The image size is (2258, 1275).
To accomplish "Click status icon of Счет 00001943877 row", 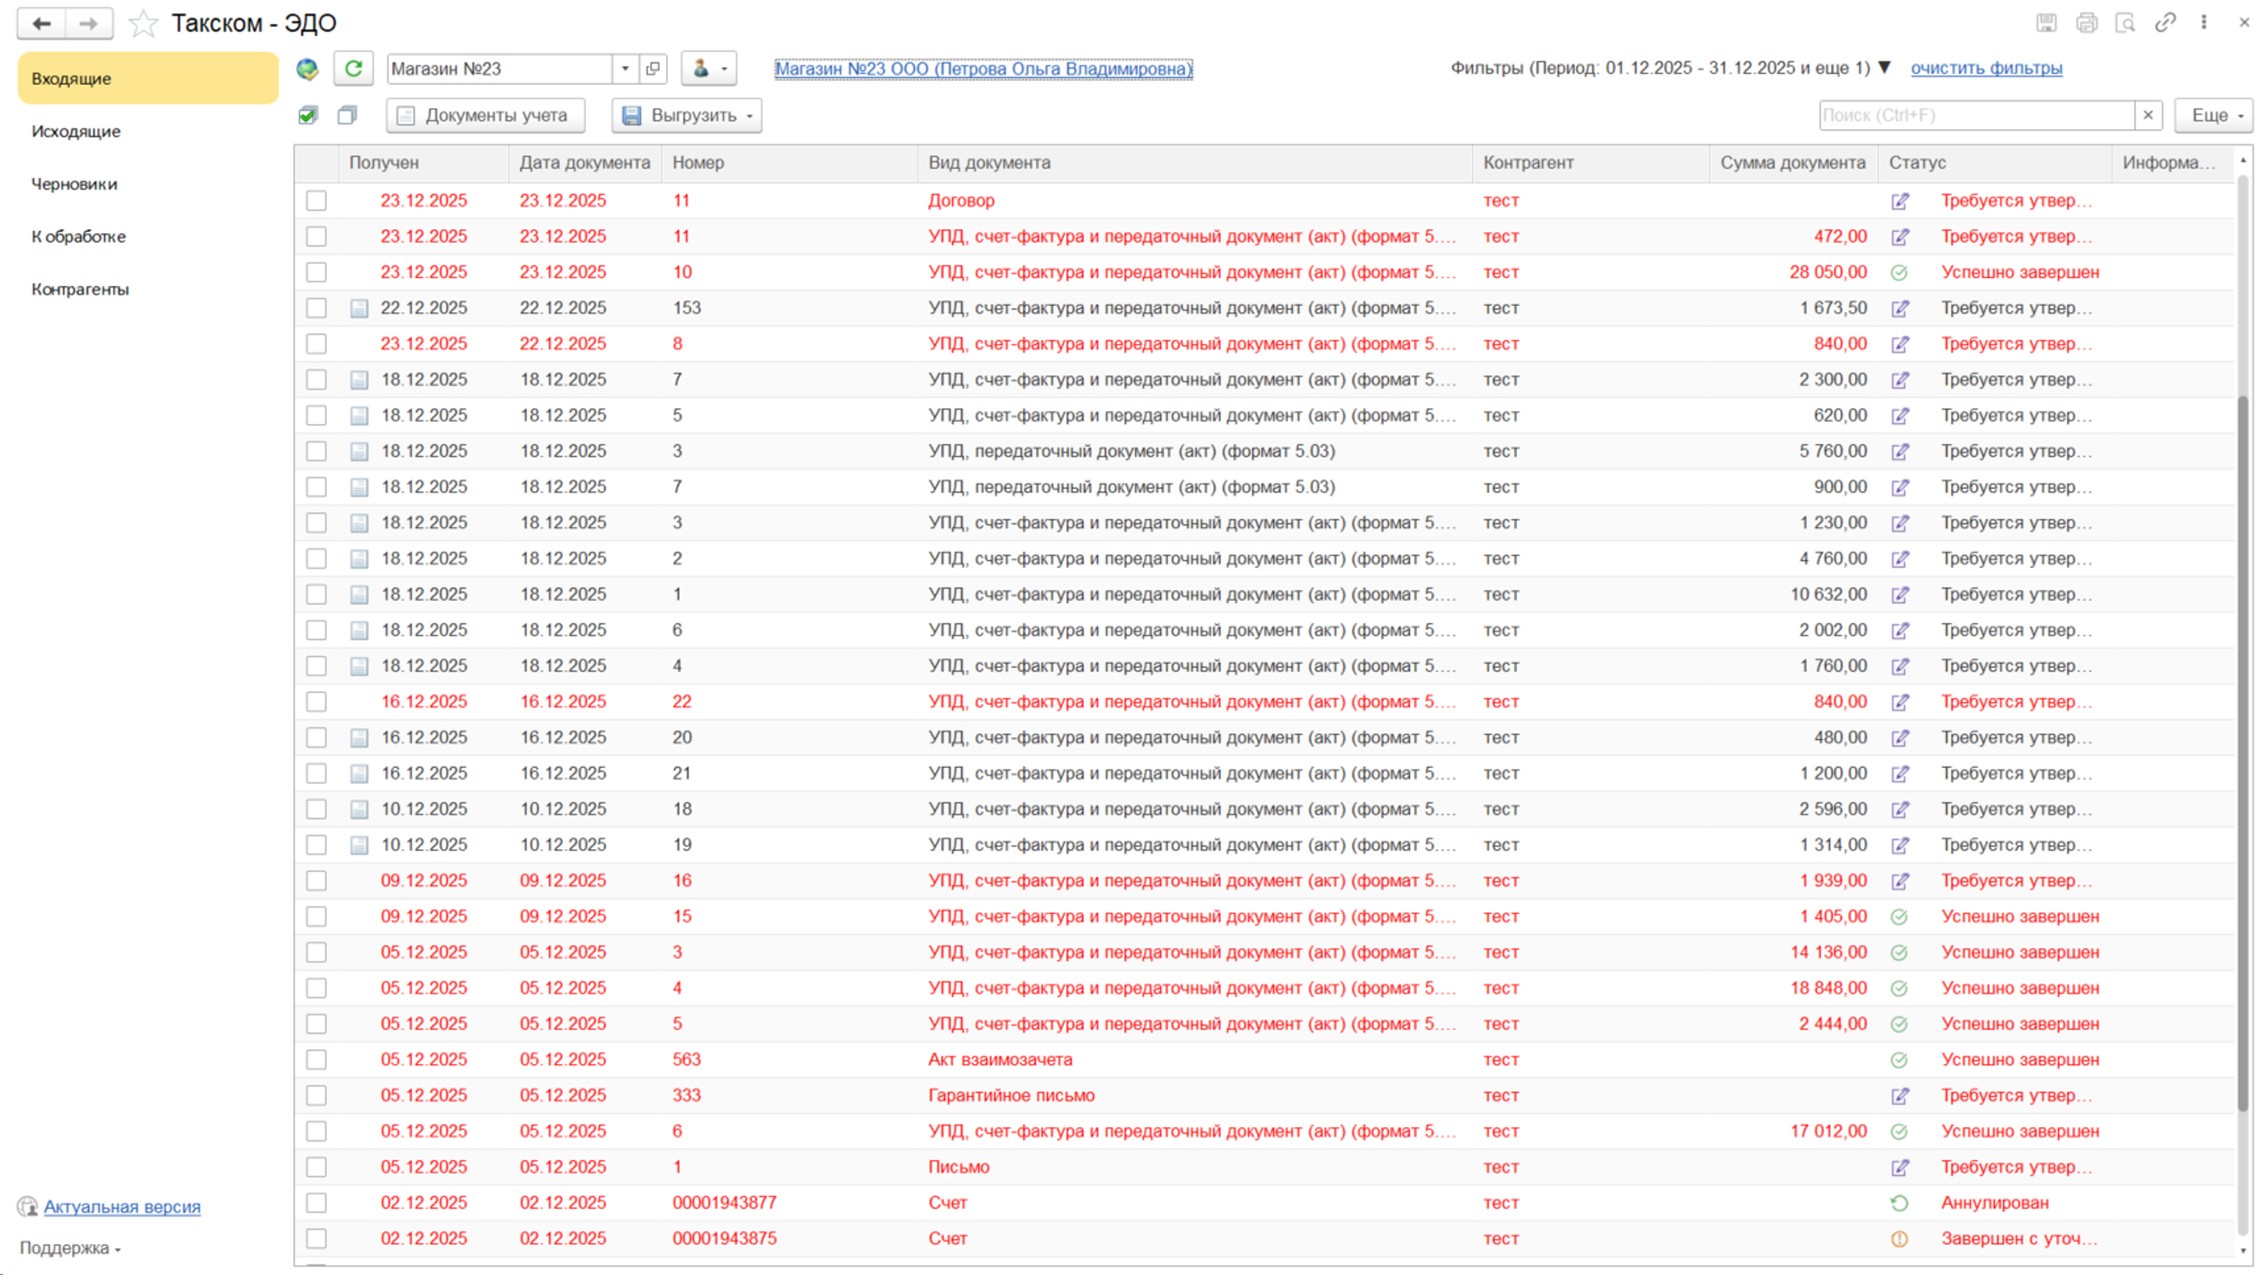I will (1899, 1203).
